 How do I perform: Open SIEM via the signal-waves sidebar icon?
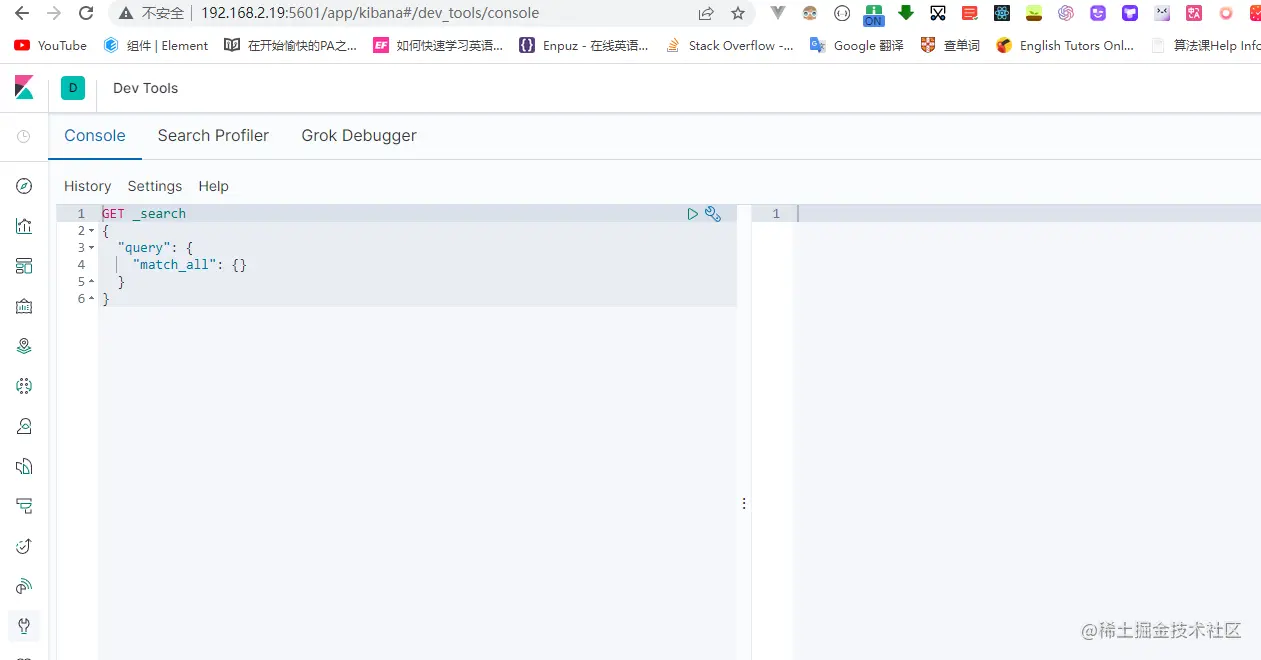coord(24,586)
